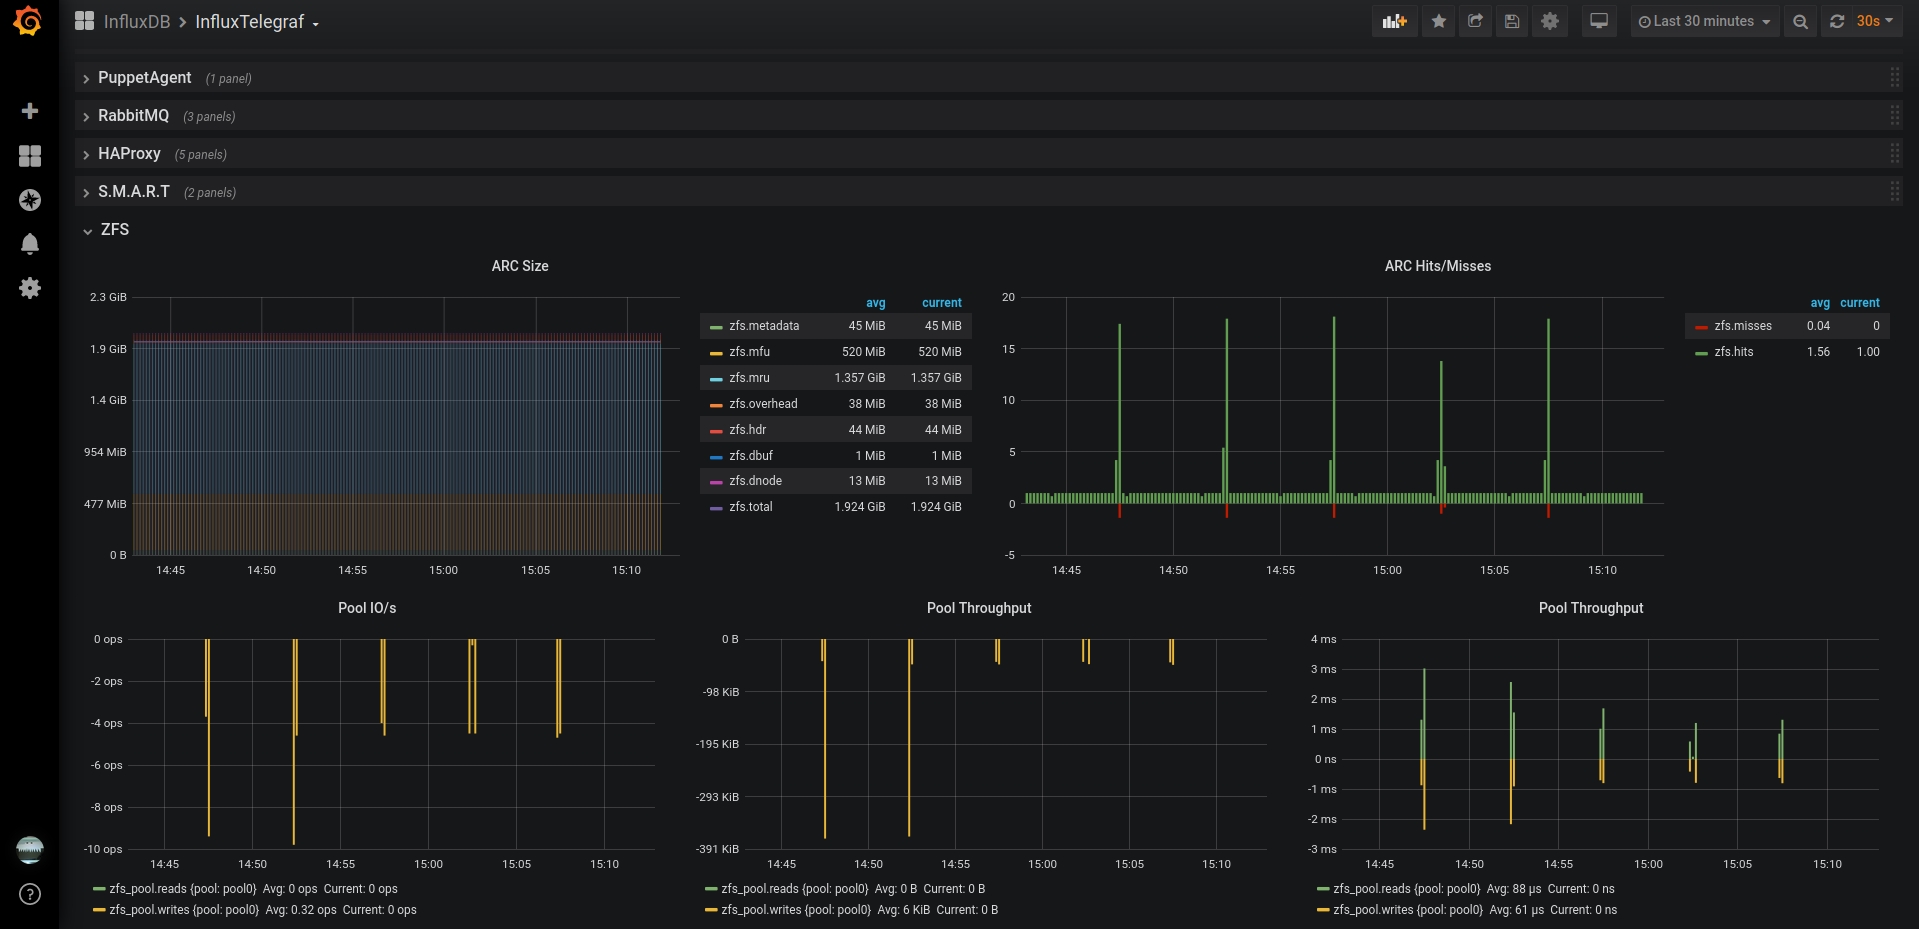Screen dimensions: 1919x929
Task: Open the 30s refresh interval dropdown
Action: [x=1874, y=21]
